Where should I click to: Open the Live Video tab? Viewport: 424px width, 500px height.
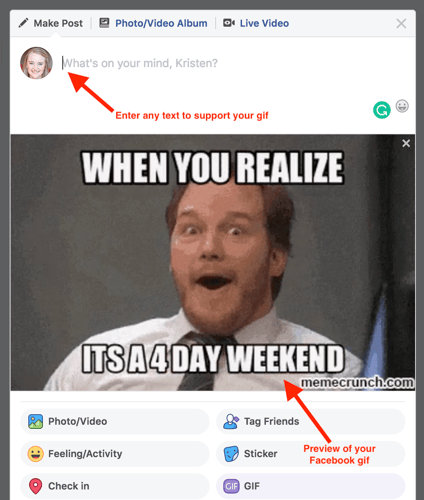tap(256, 23)
